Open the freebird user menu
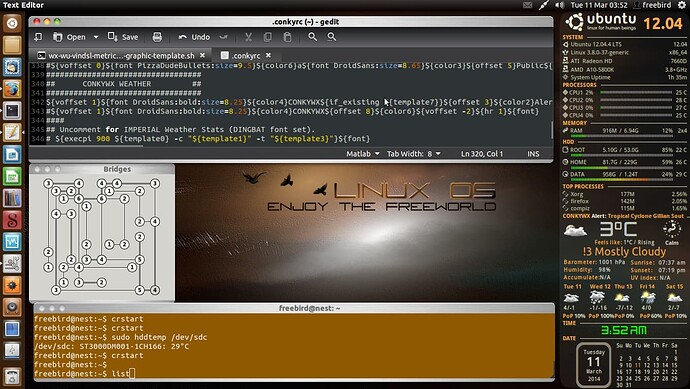Viewport: 690px width, 389px height. pos(652,5)
